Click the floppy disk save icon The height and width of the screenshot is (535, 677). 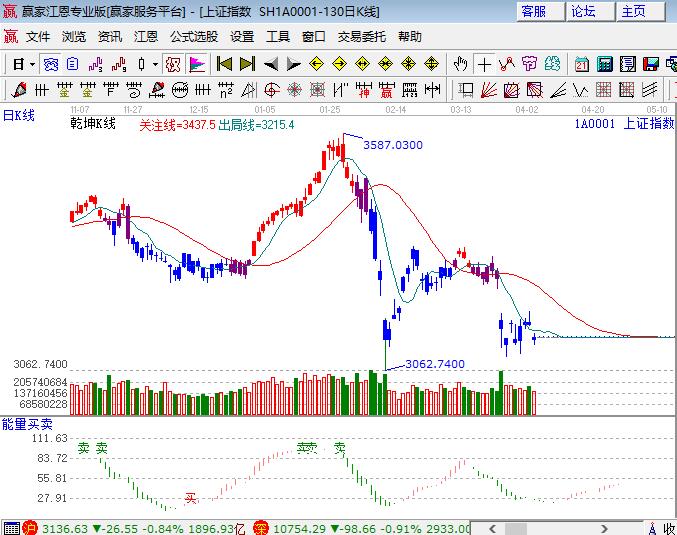click(x=652, y=64)
